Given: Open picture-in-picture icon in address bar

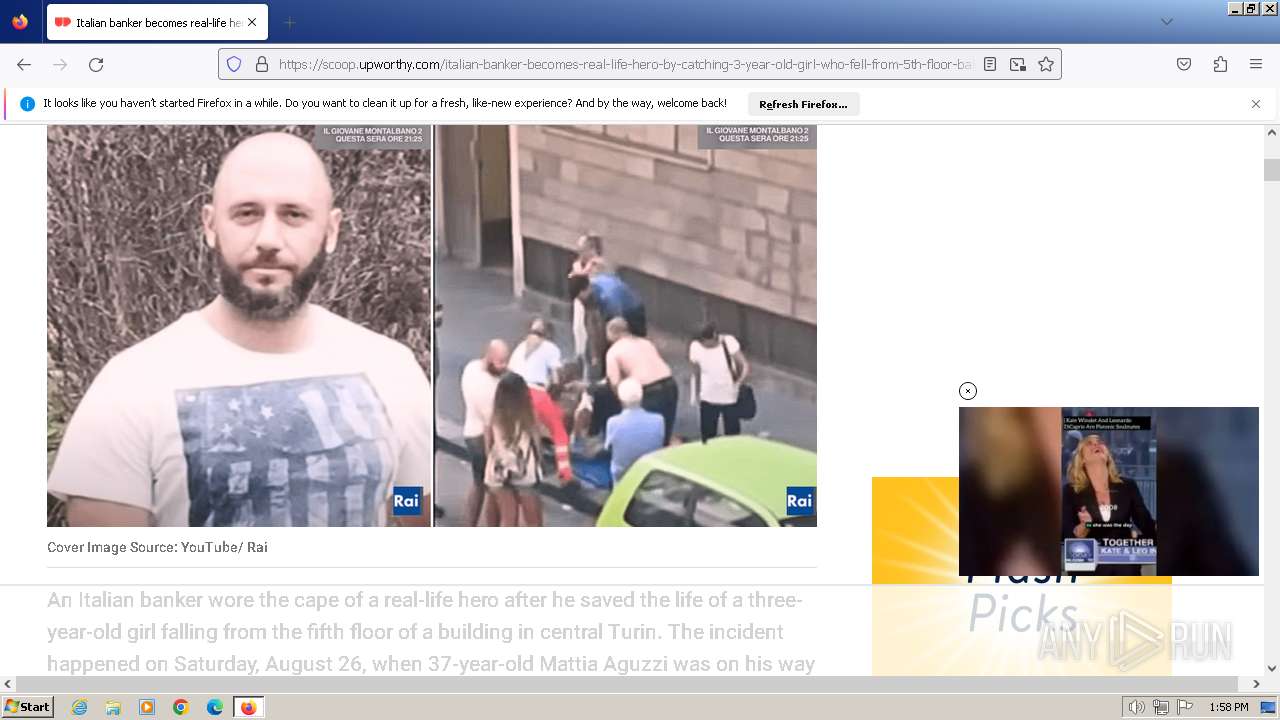Looking at the screenshot, I should point(1018,64).
